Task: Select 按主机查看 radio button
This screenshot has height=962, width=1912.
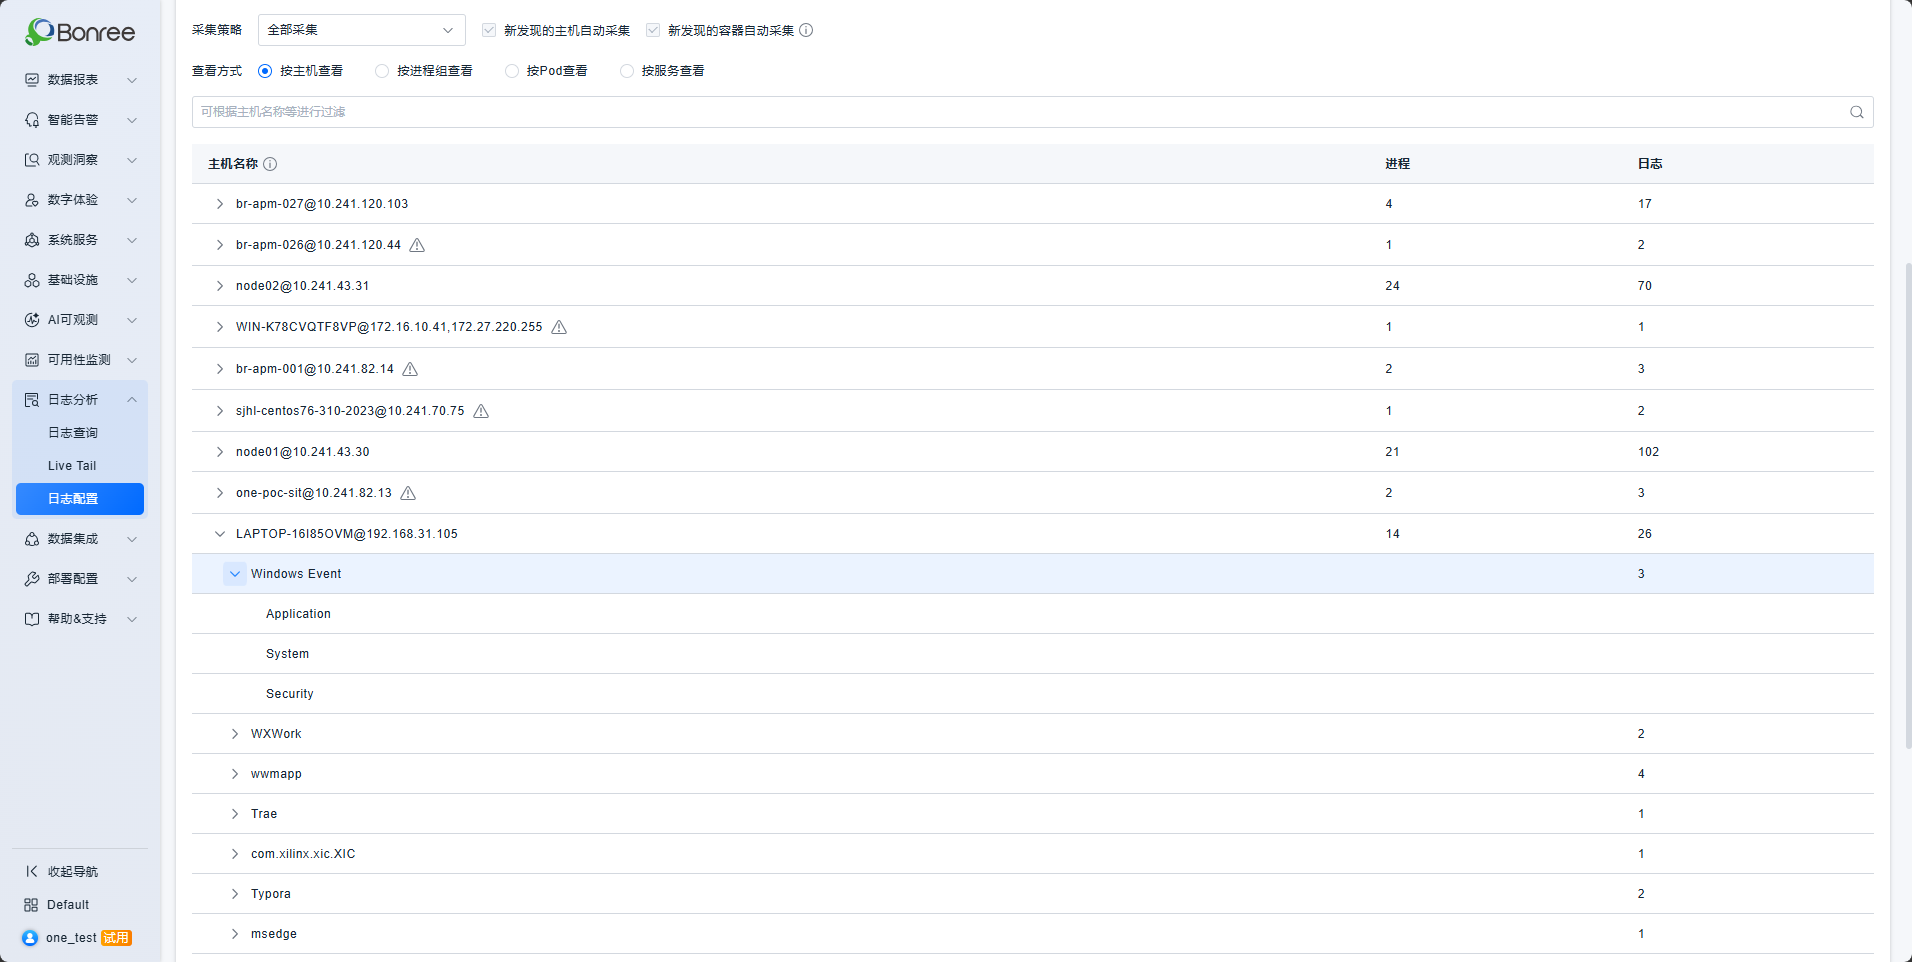Action: click(265, 71)
